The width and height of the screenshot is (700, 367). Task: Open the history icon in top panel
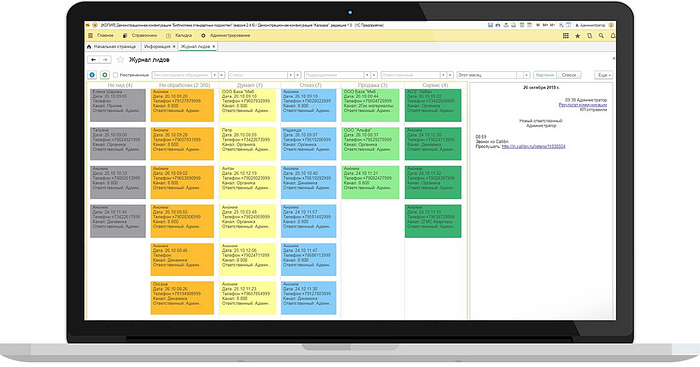point(589,36)
